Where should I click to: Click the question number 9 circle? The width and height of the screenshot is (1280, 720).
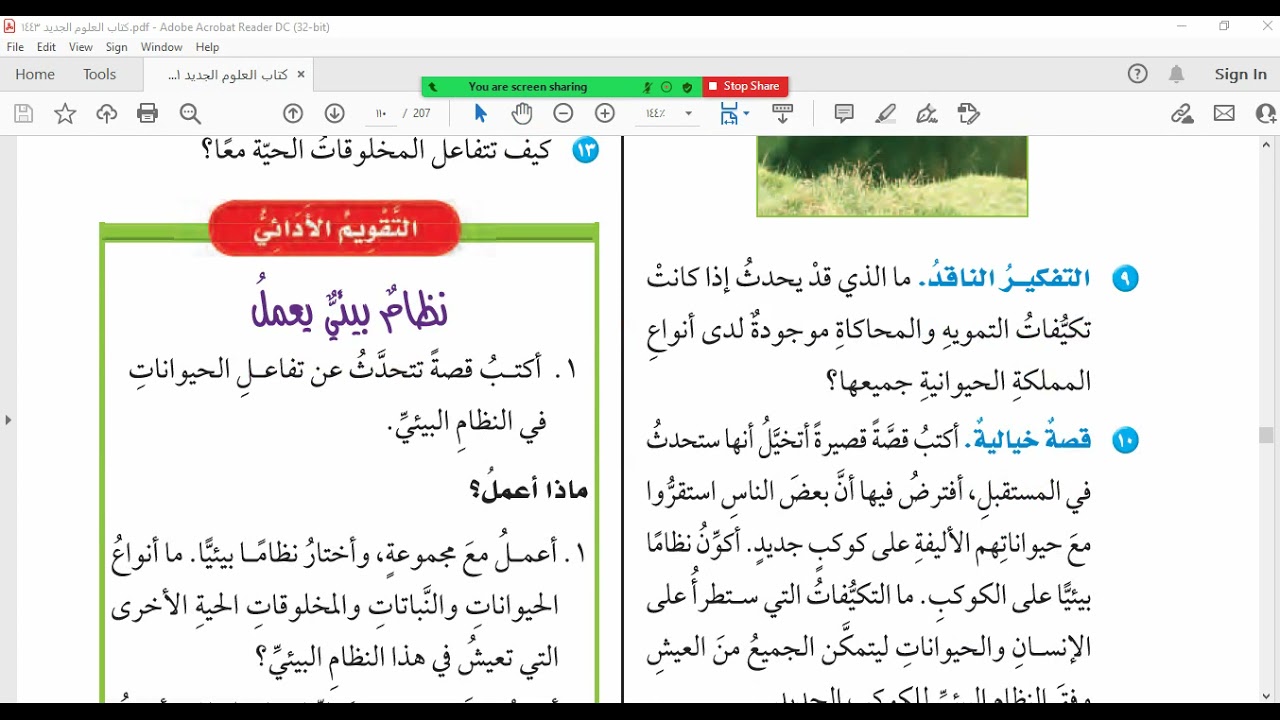coord(1125,279)
